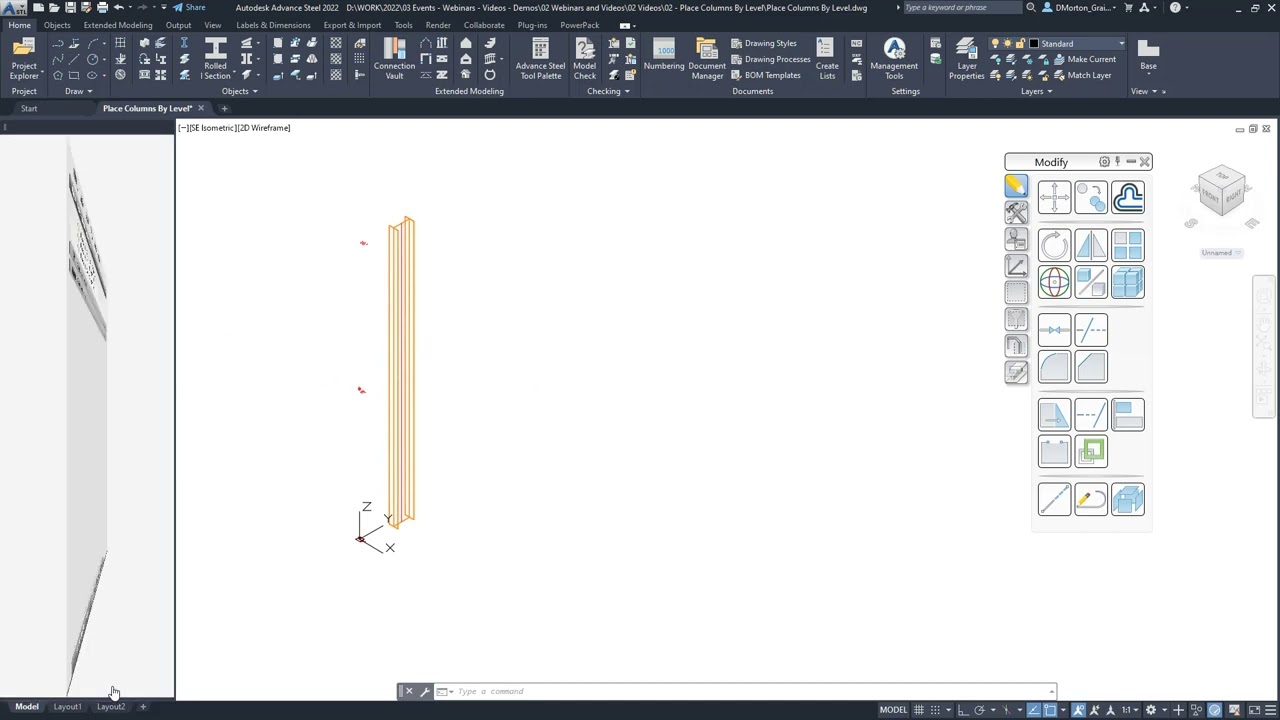
Task: Toggle snap mode in the status bar
Action: 935,710
